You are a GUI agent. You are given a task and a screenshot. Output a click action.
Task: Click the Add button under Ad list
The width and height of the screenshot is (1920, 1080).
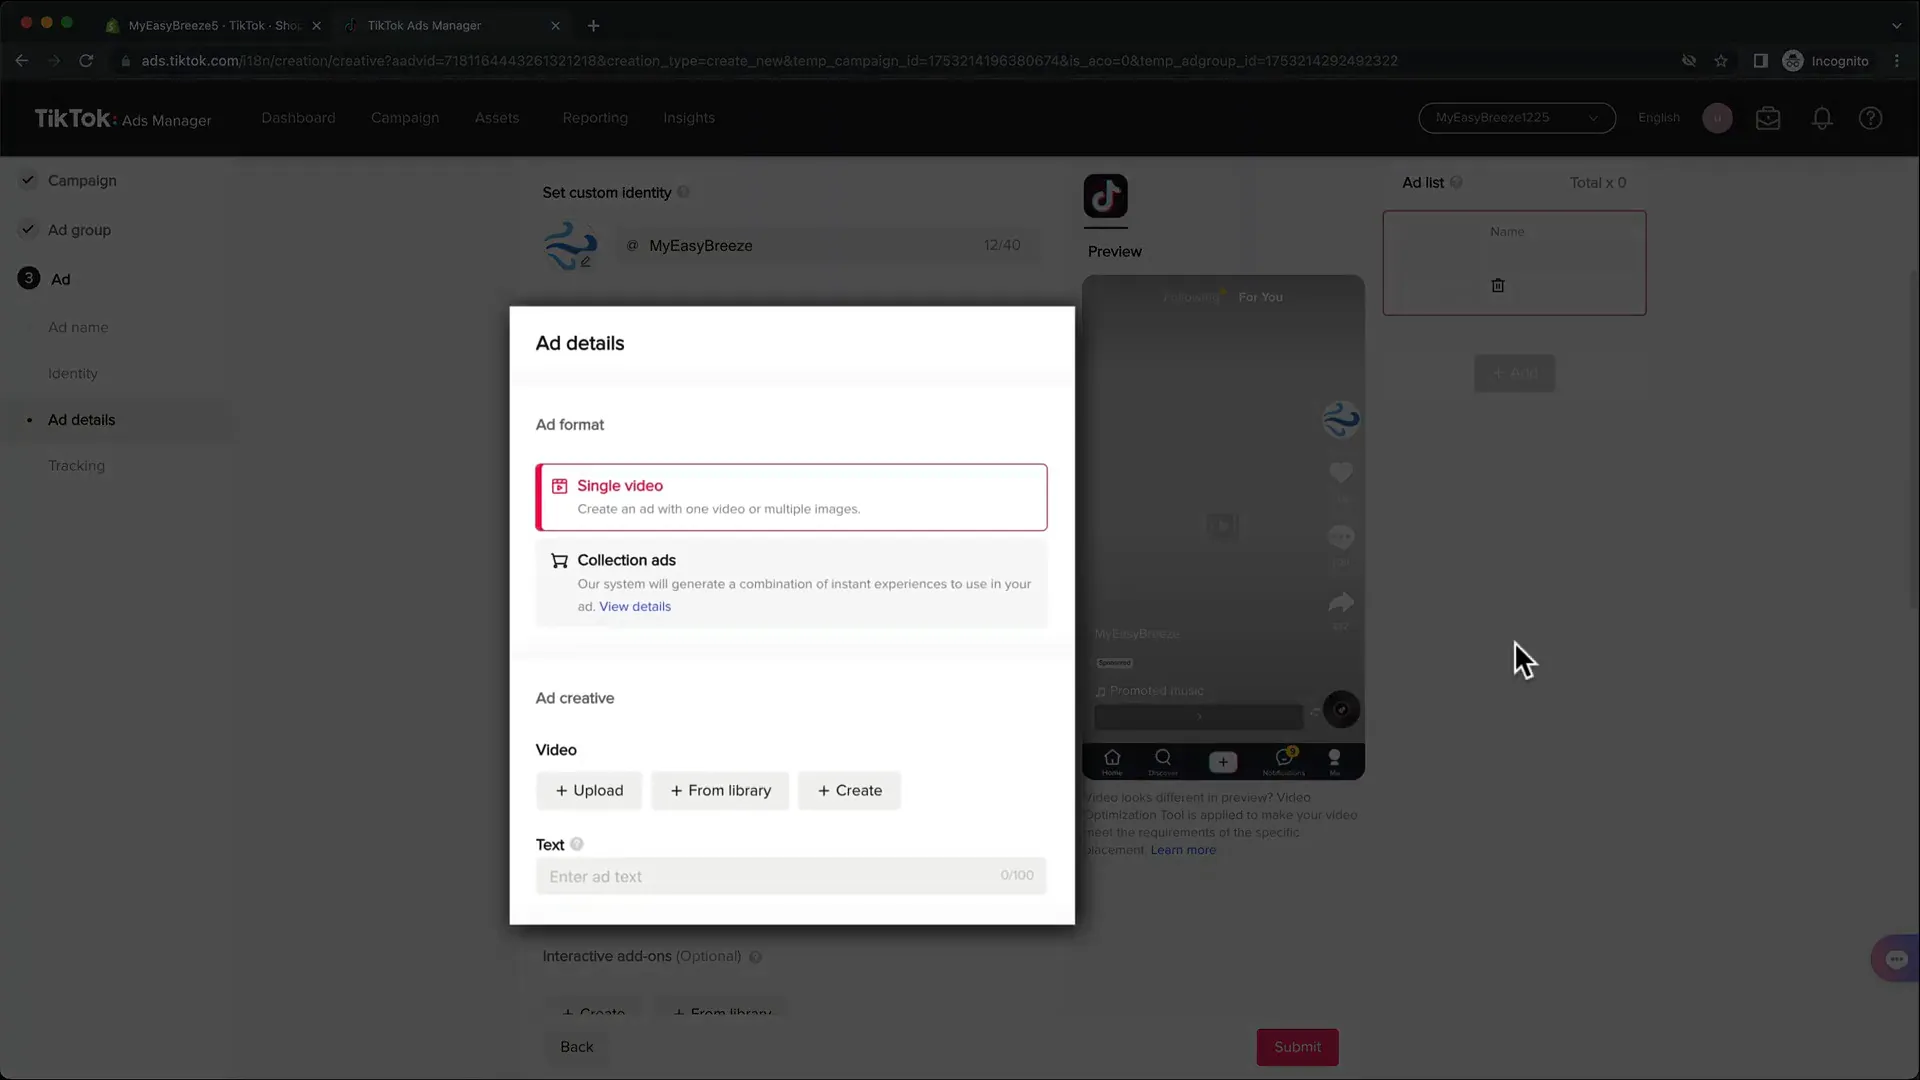click(1514, 373)
